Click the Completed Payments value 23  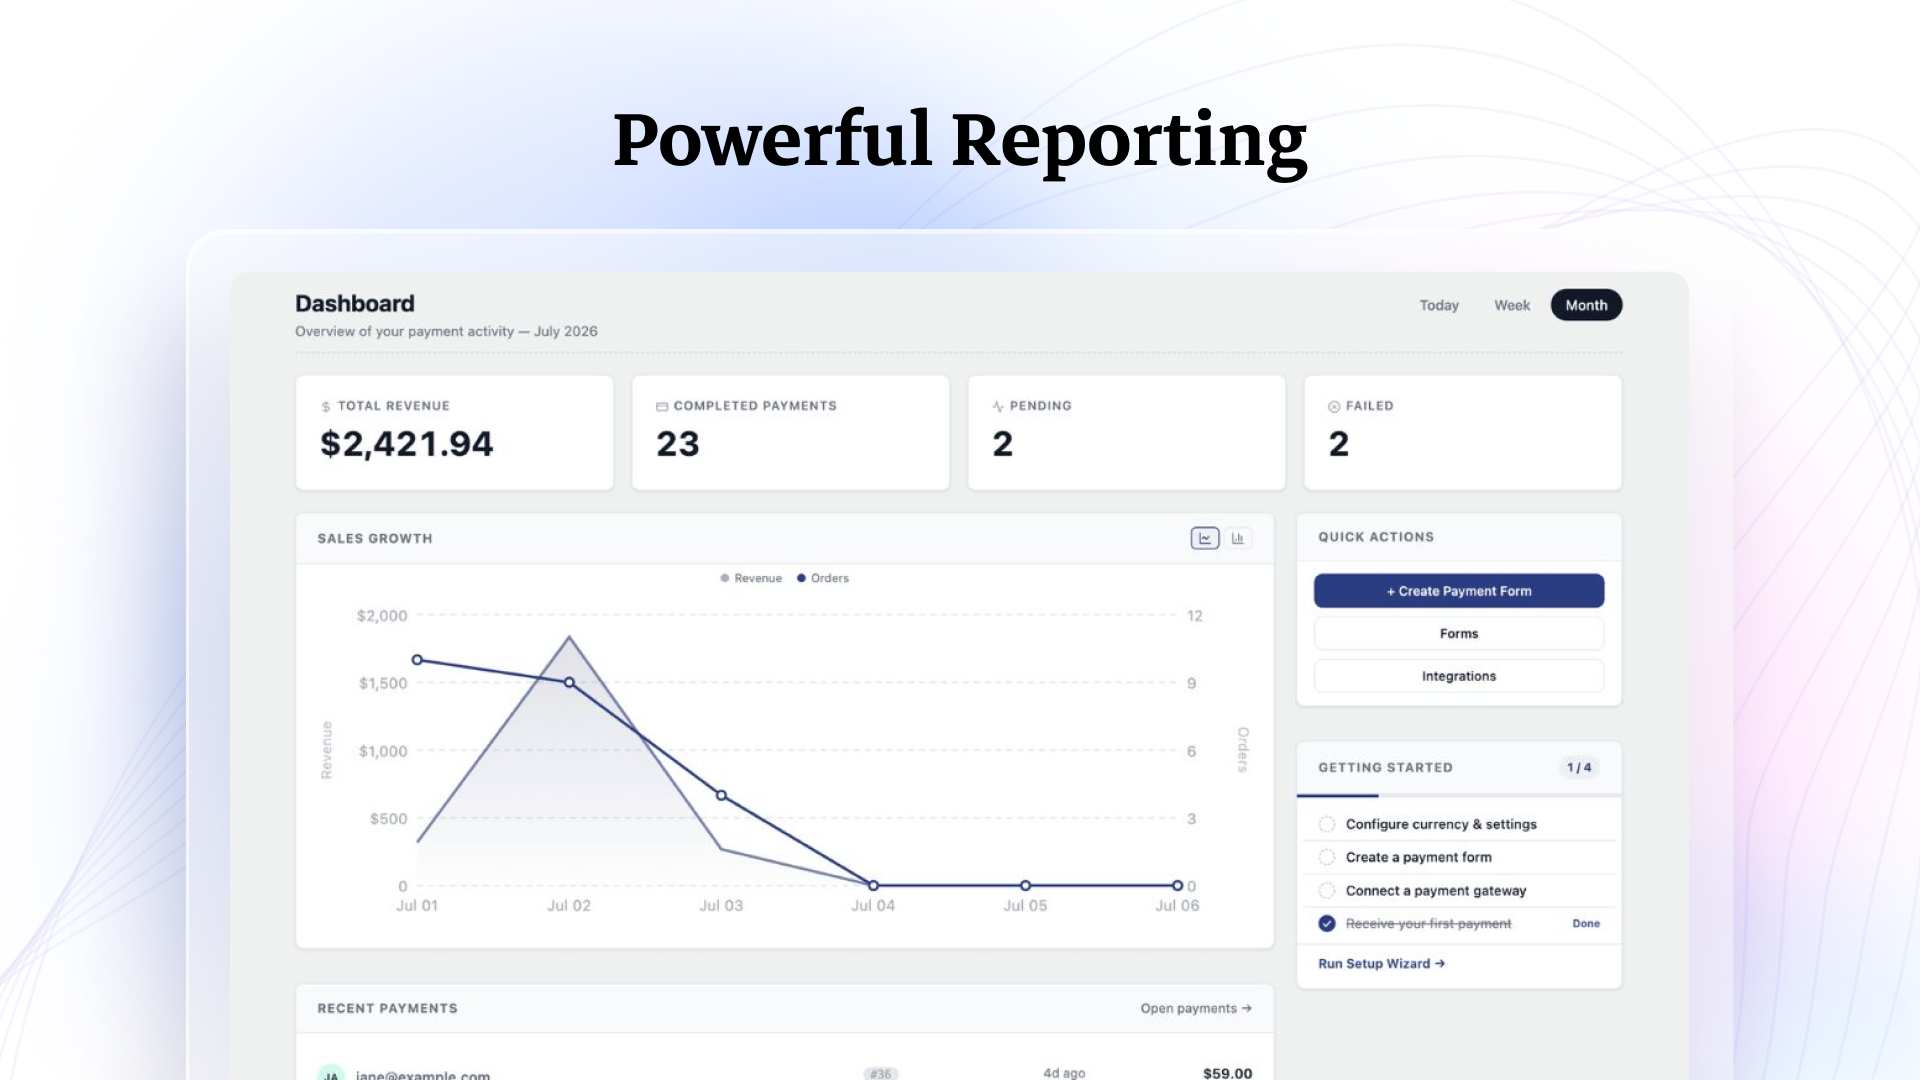pyautogui.click(x=678, y=444)
